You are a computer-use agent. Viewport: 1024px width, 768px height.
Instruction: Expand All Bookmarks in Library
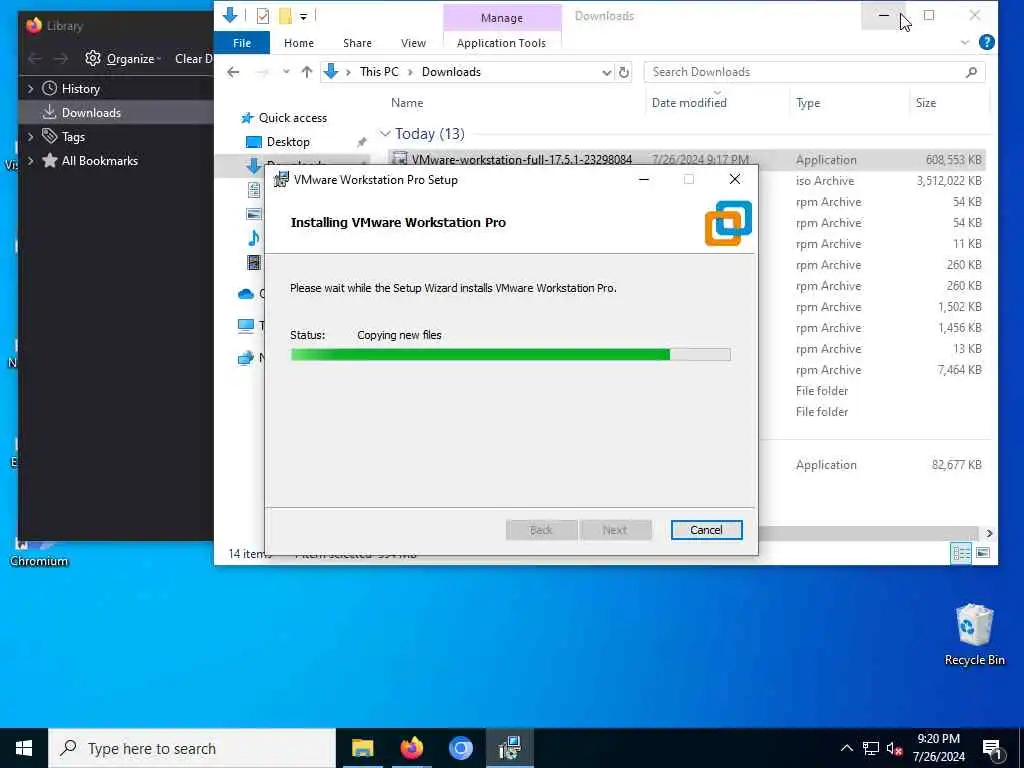point(30,161)
